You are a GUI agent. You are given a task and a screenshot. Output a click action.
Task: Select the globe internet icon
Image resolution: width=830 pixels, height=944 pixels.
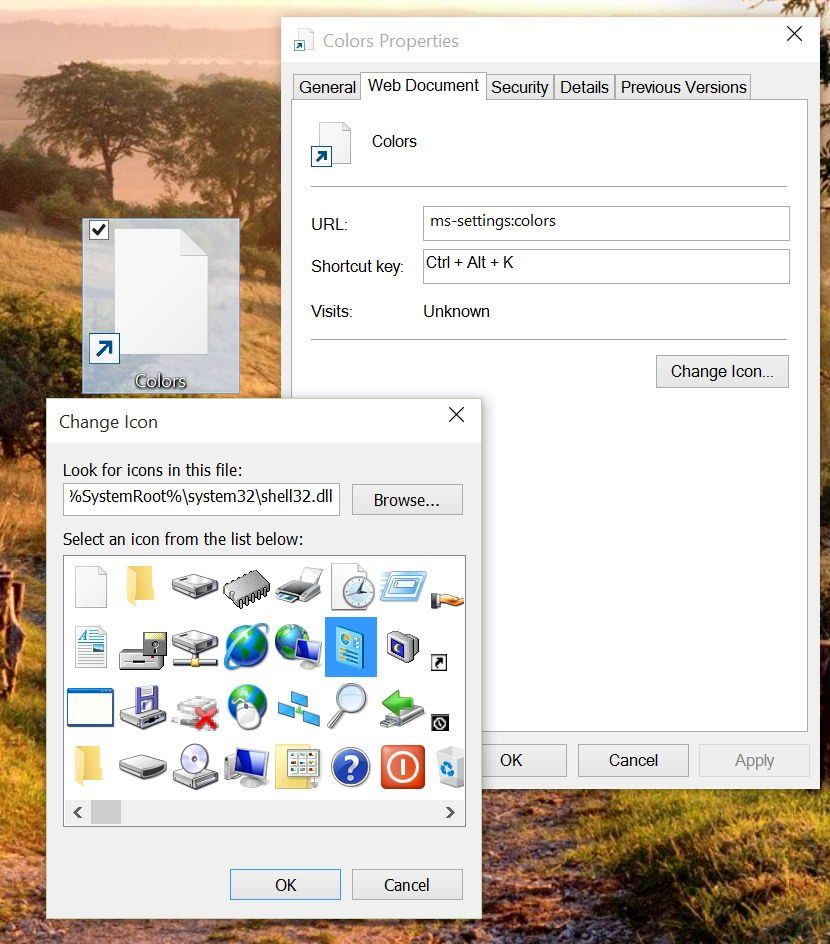tap(245, 647)
